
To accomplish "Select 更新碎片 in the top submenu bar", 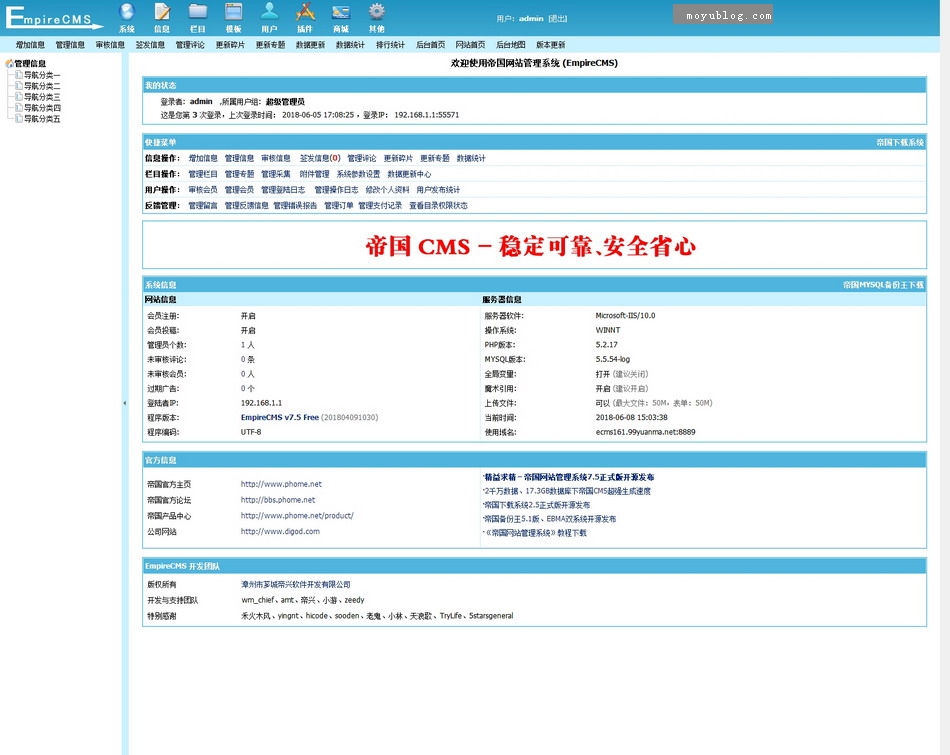I will [x=230, y=45].
